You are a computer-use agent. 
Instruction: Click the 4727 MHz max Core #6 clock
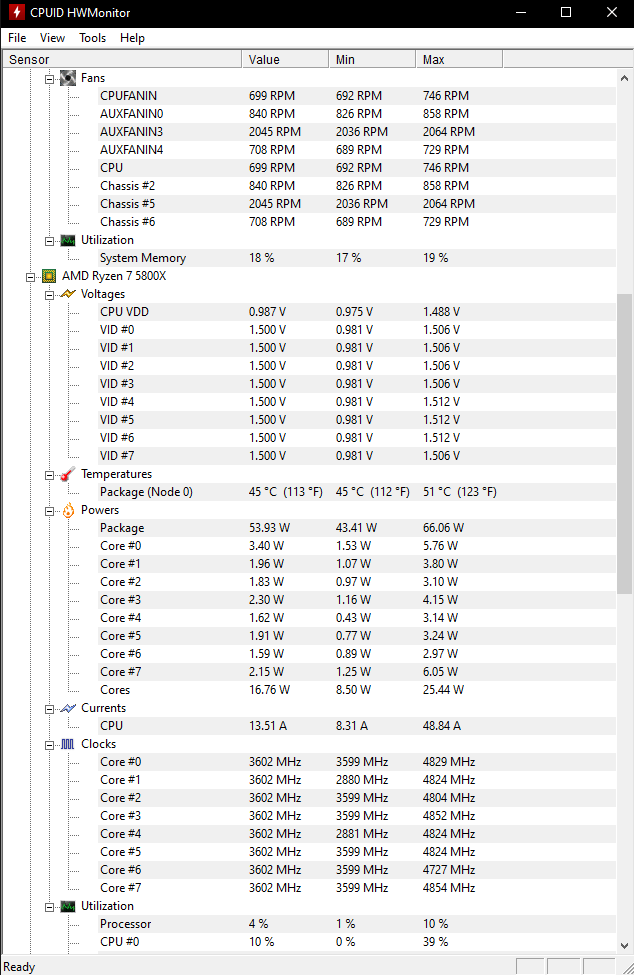[449, 871]
